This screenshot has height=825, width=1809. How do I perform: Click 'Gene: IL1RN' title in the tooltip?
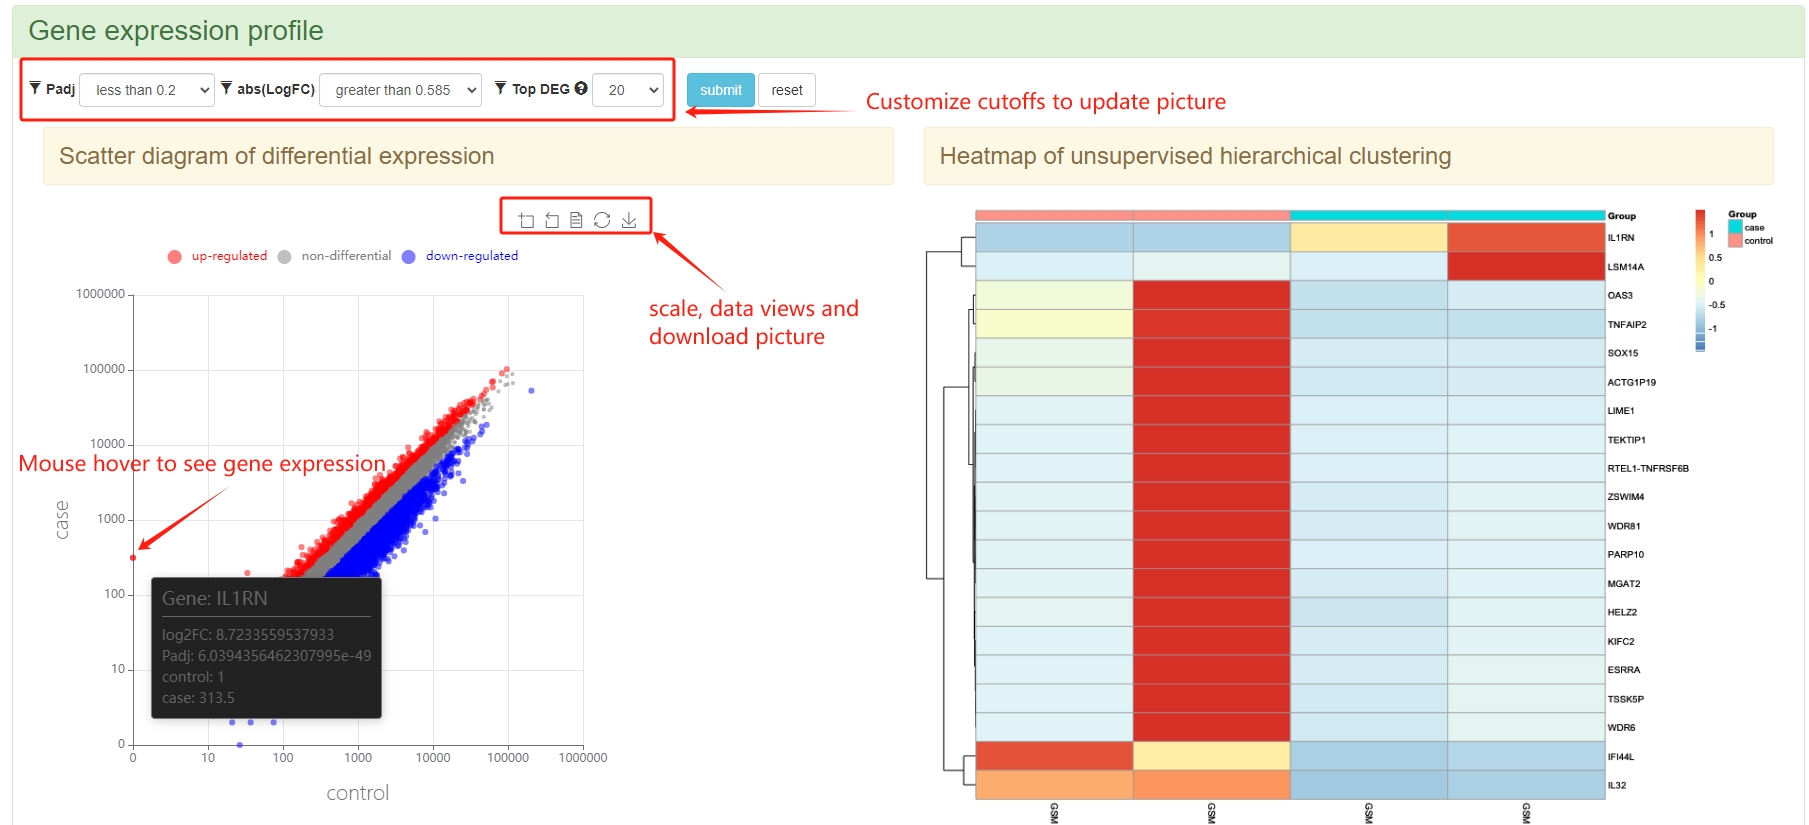pos(215,599)
